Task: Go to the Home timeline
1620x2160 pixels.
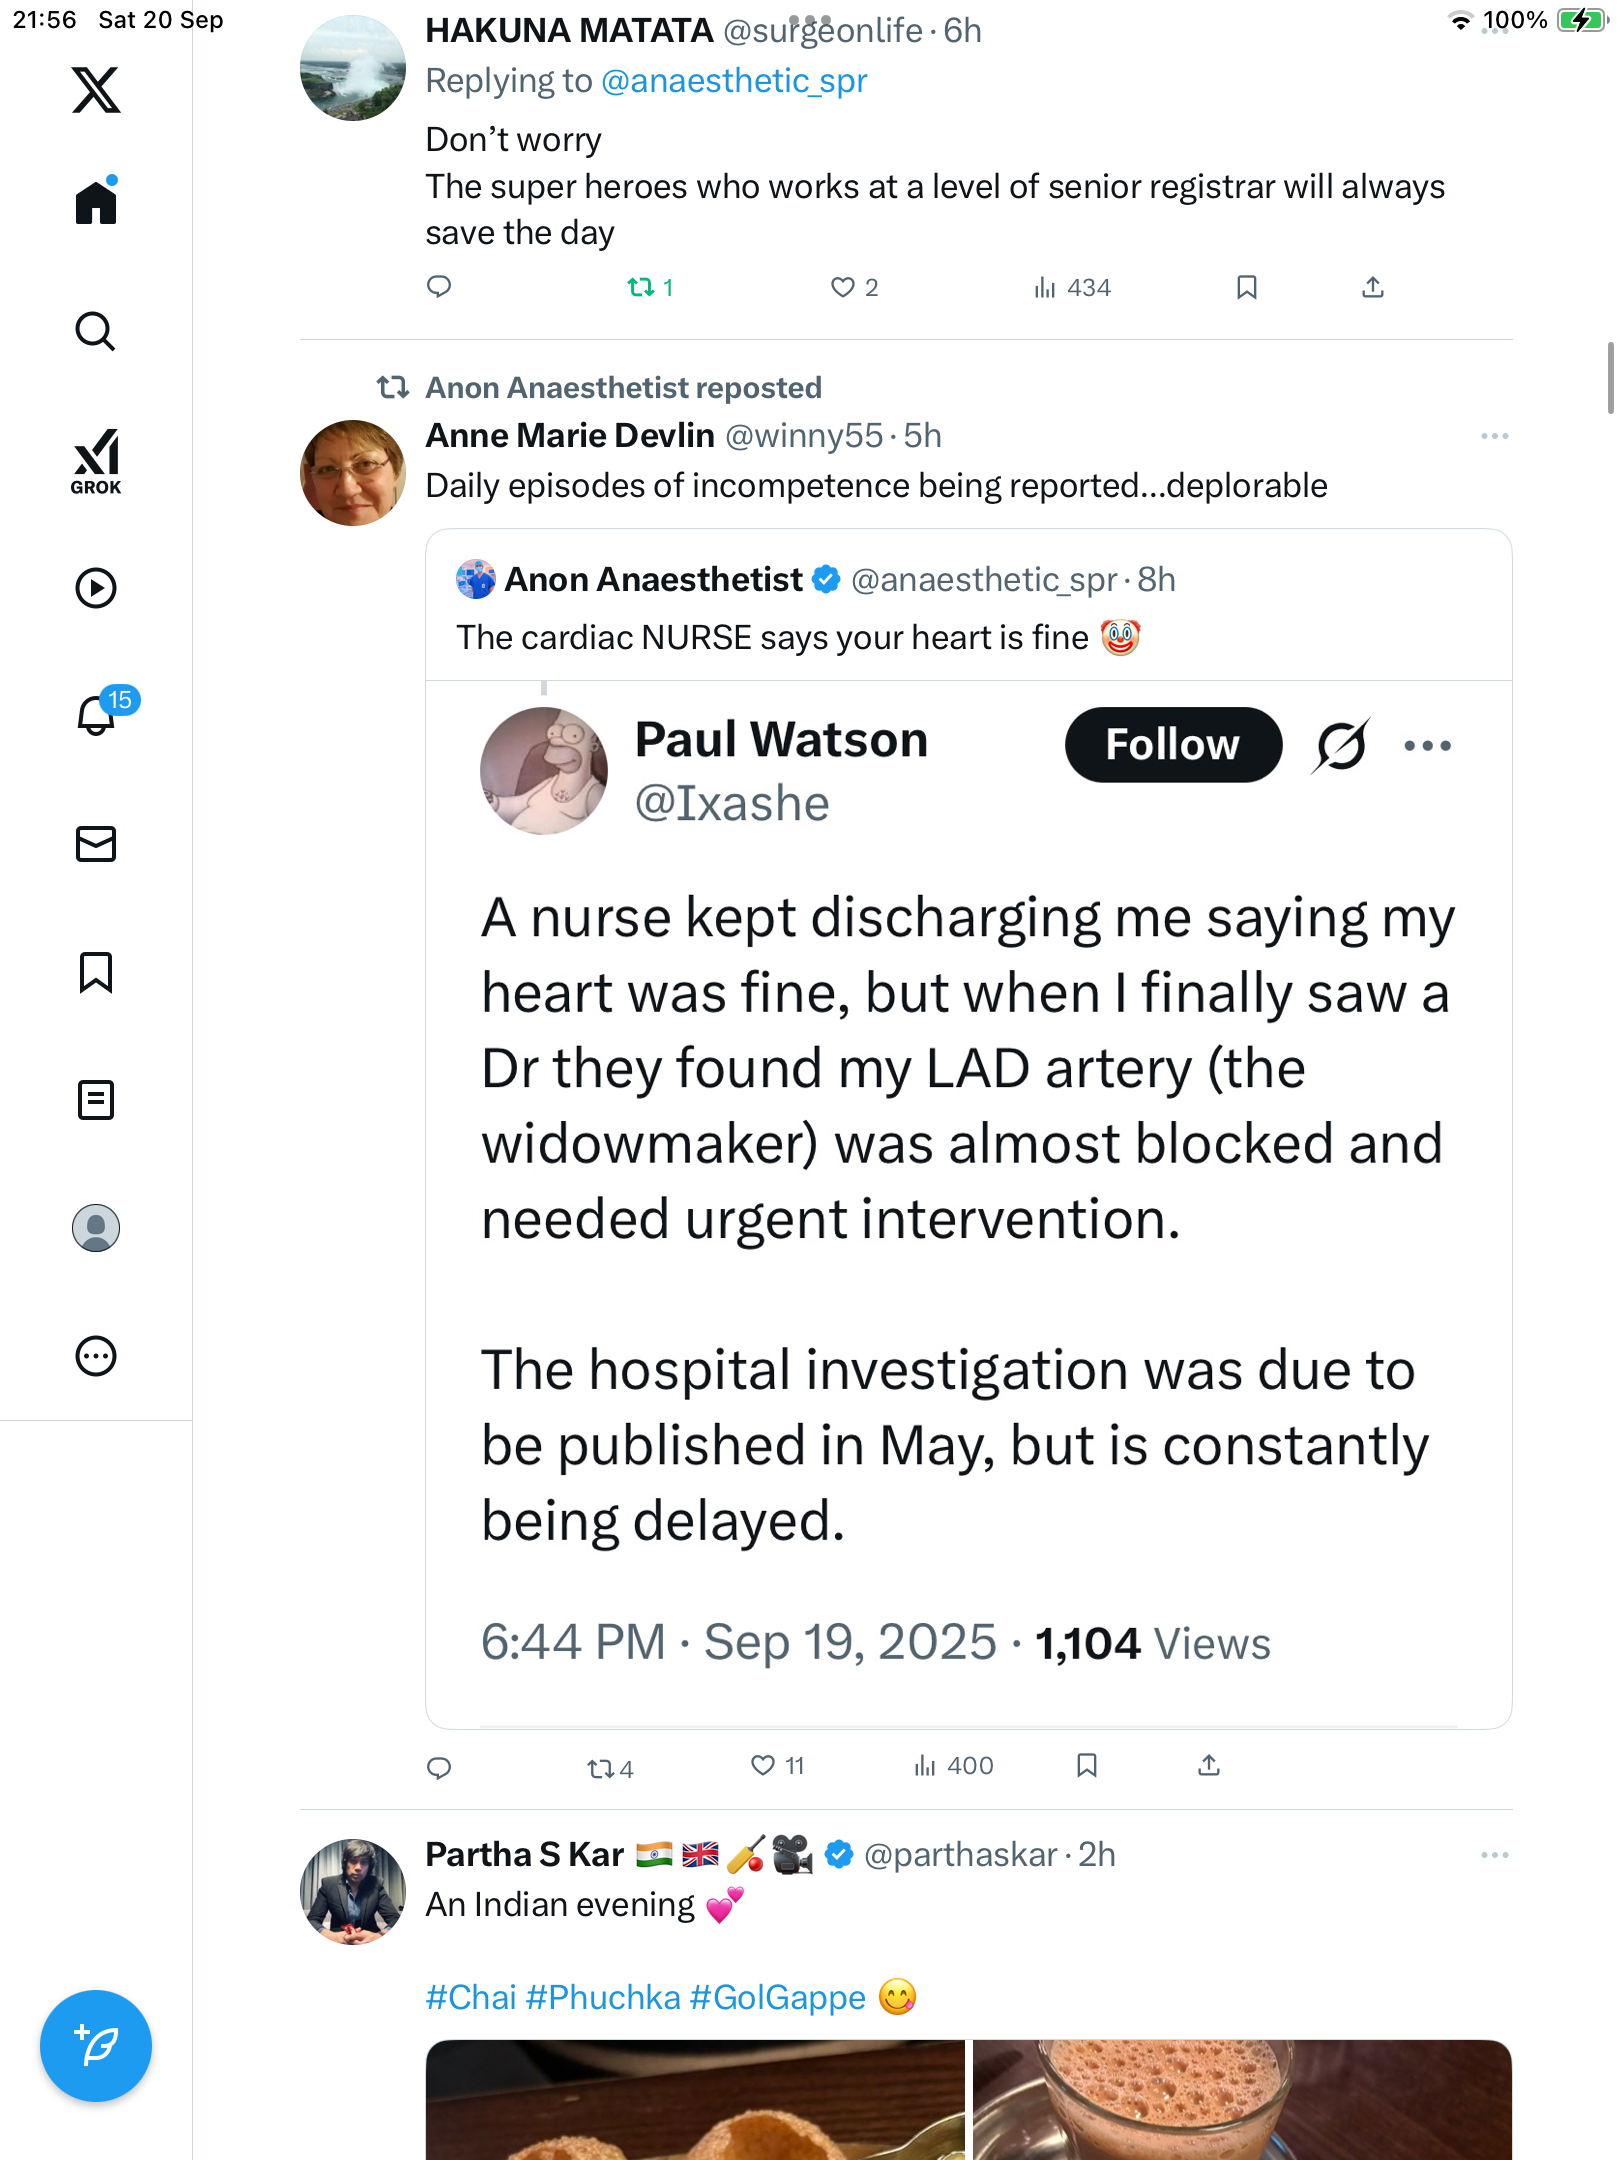Action: point(96,203)
